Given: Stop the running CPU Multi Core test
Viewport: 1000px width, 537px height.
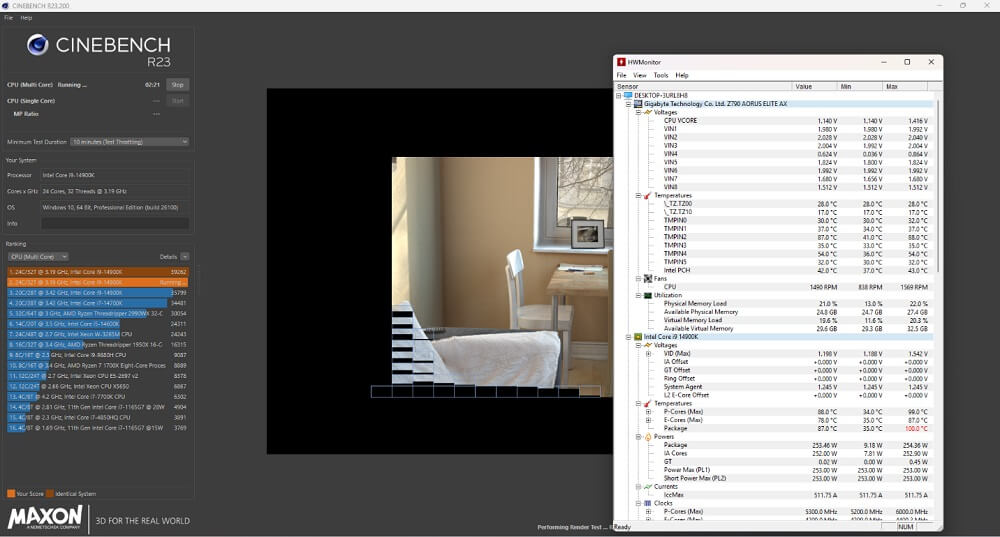Looking at the screenshot, I should pyautogui.click(x=177, y=85).
